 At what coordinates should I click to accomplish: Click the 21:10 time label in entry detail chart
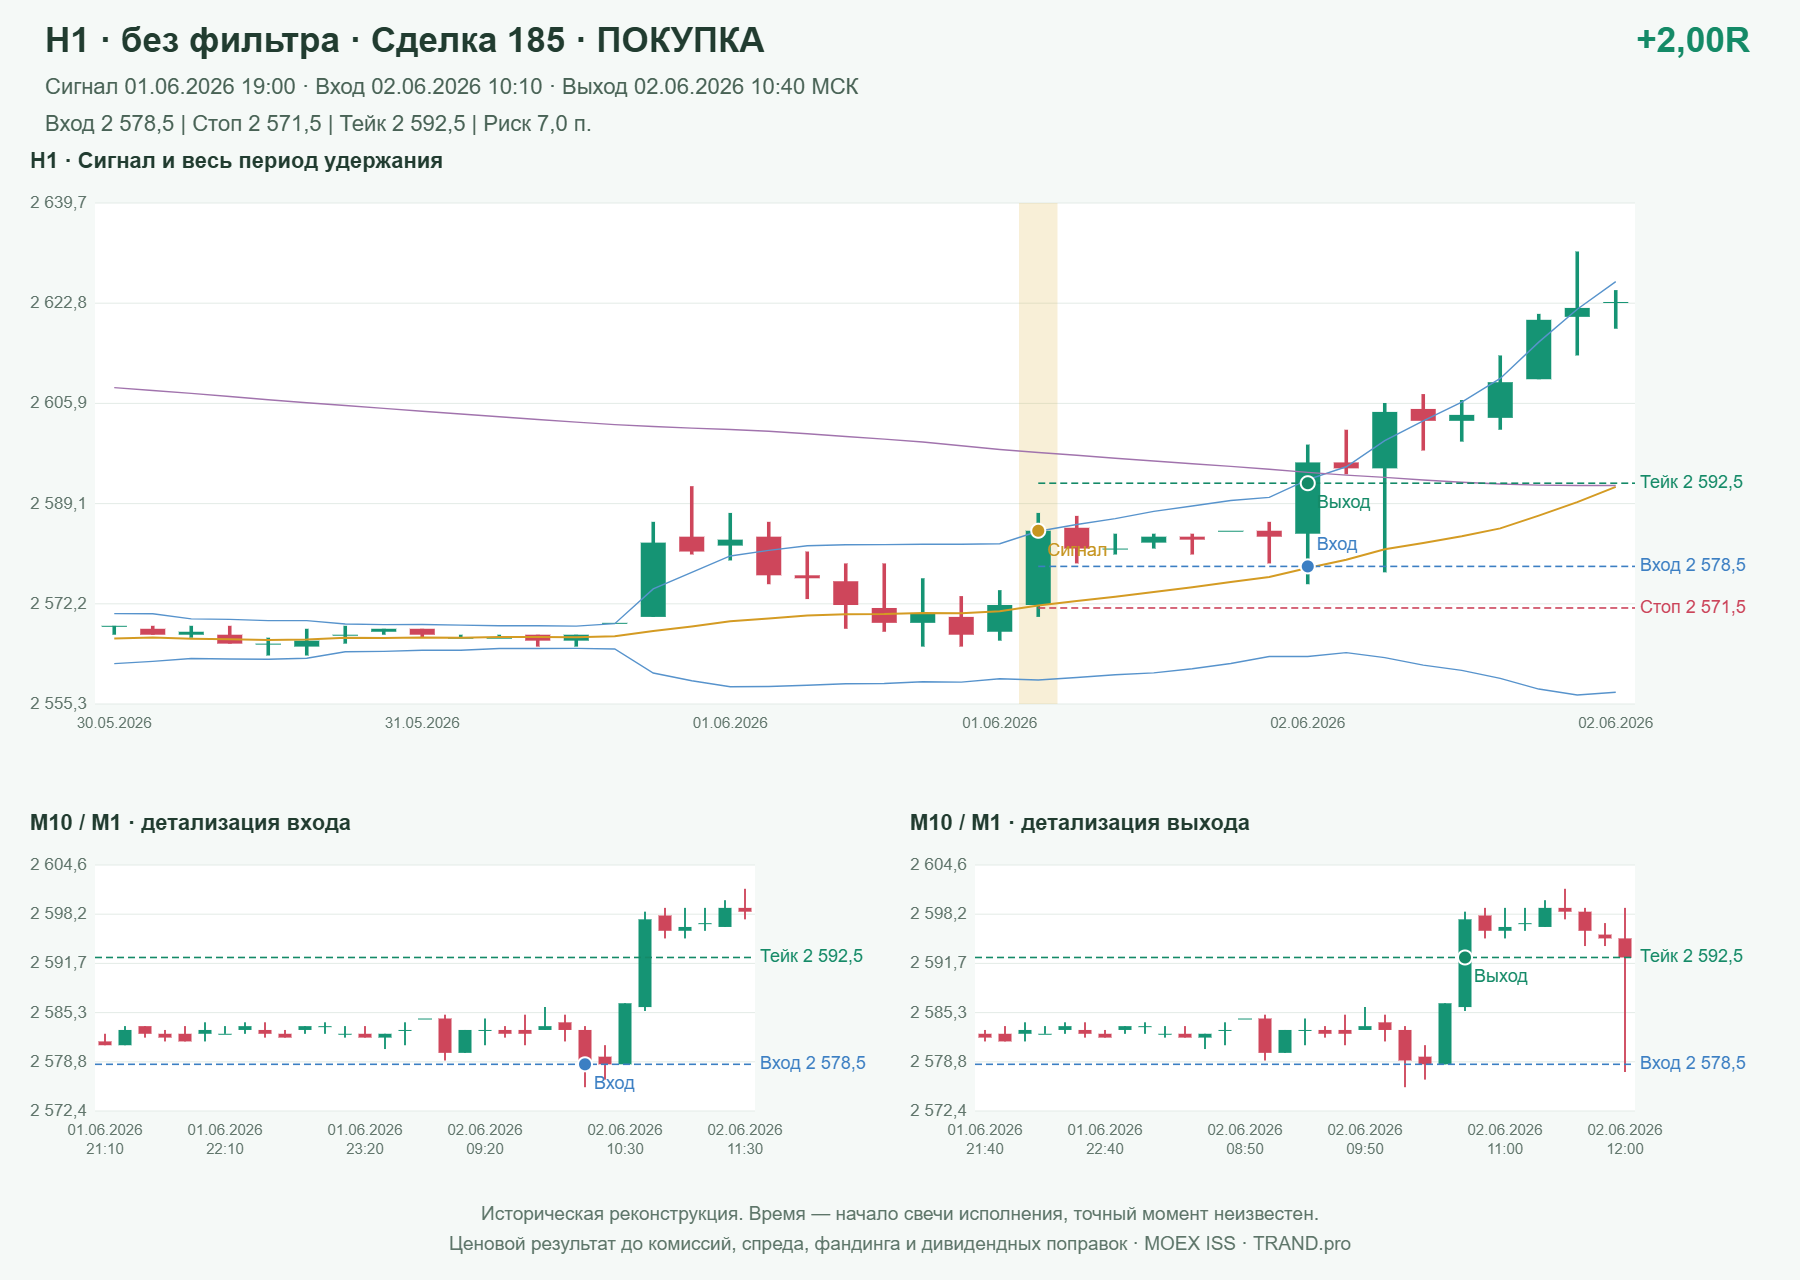tap(105, 1149)
